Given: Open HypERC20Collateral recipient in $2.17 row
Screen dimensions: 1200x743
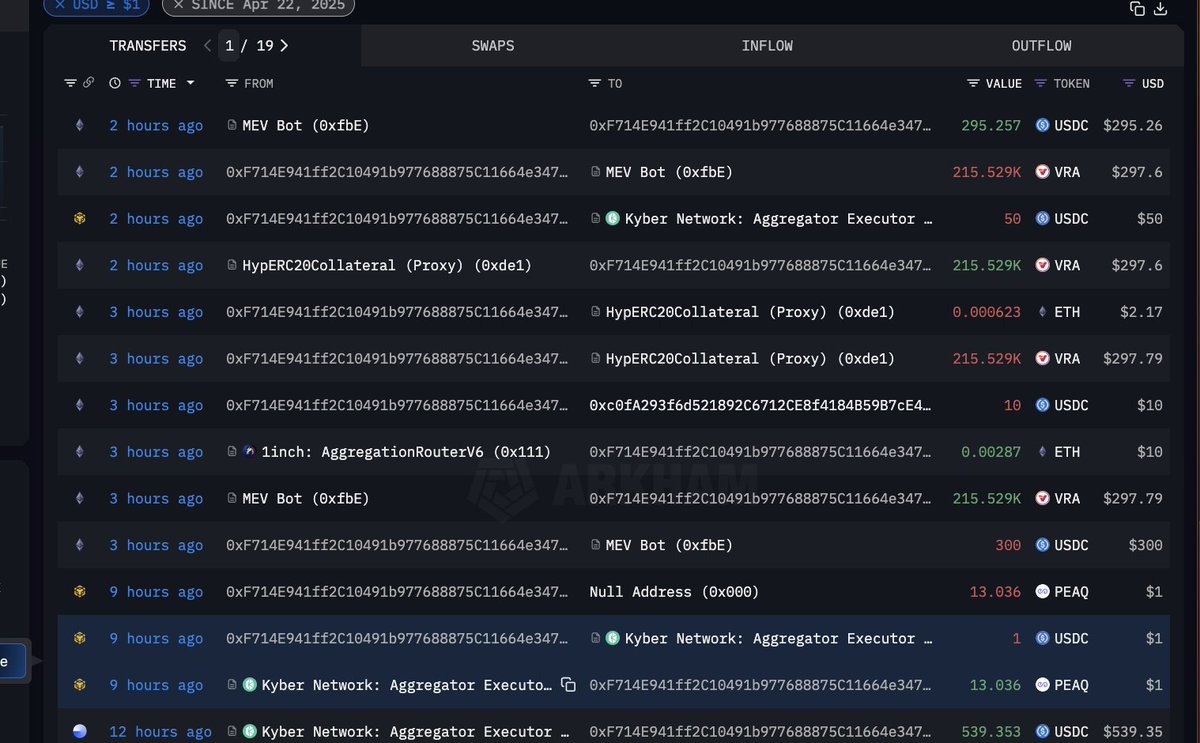Looking at the screenshot, I should 750,312.
